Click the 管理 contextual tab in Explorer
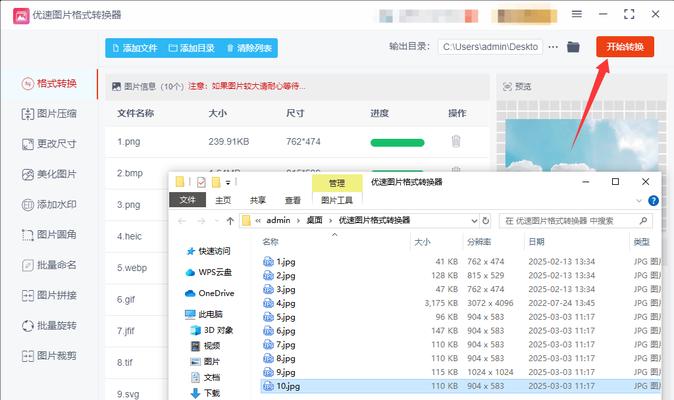Viewport: 674px width, 400px height. [x=337, y=183]
